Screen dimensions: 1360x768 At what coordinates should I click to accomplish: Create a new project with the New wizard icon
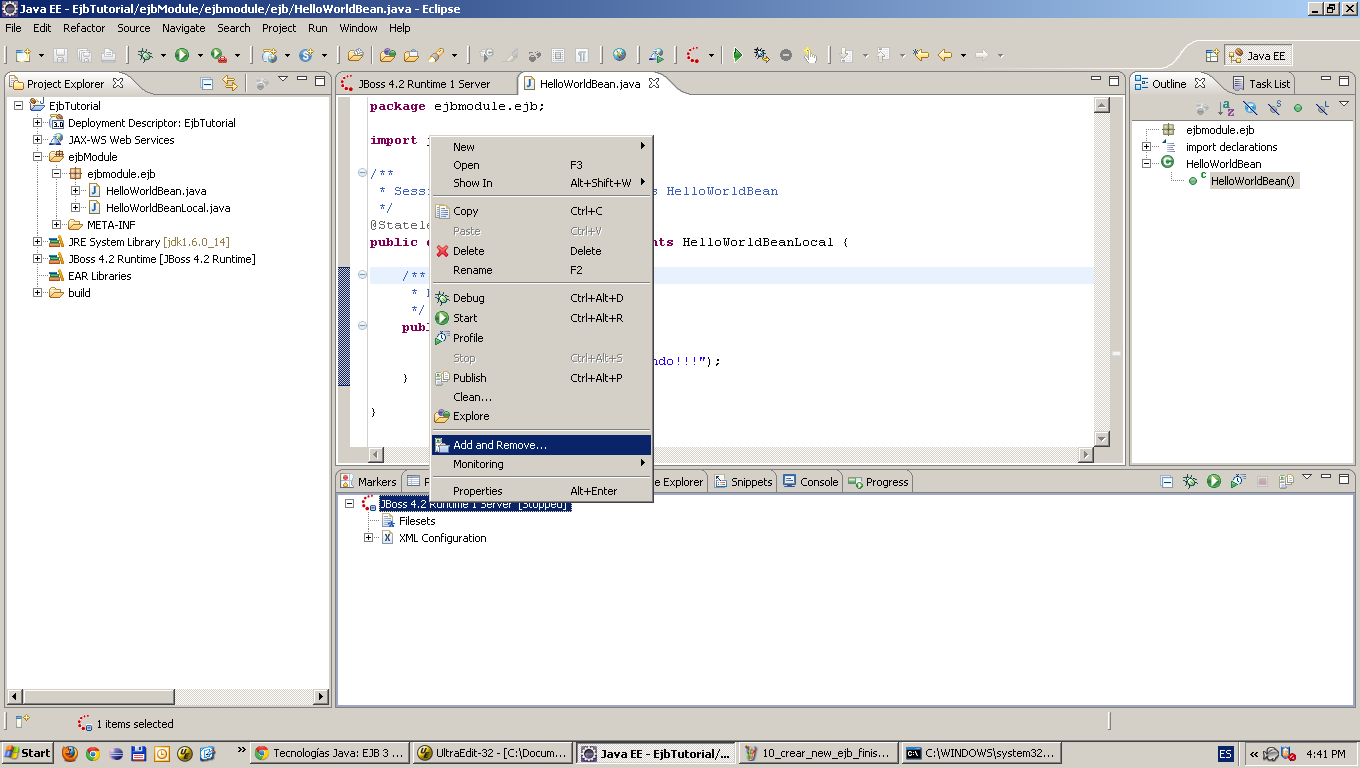pyautogui.click(x=22, y=55)
